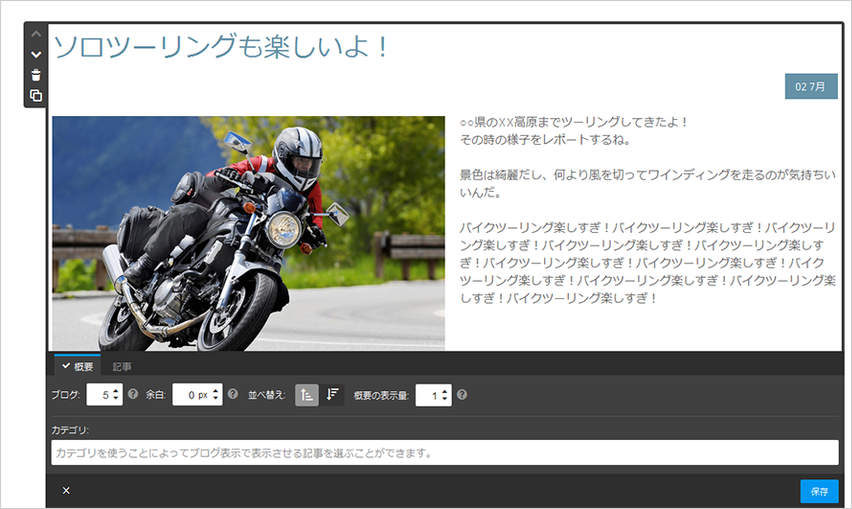Click the motorcycle rider thumbnail image
Viewport: 852px width, 509px height.
click(248, 233)
